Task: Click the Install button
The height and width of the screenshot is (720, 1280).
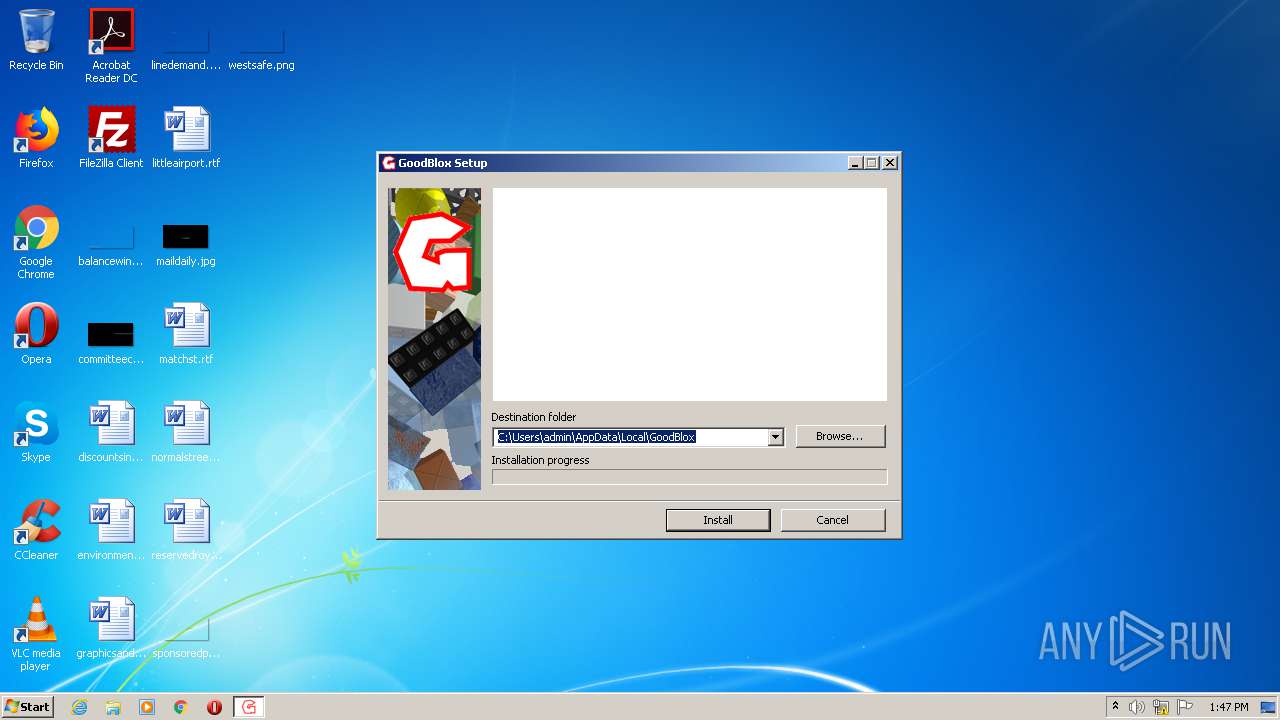Action: pyautogui.click(x=718, y=520)
